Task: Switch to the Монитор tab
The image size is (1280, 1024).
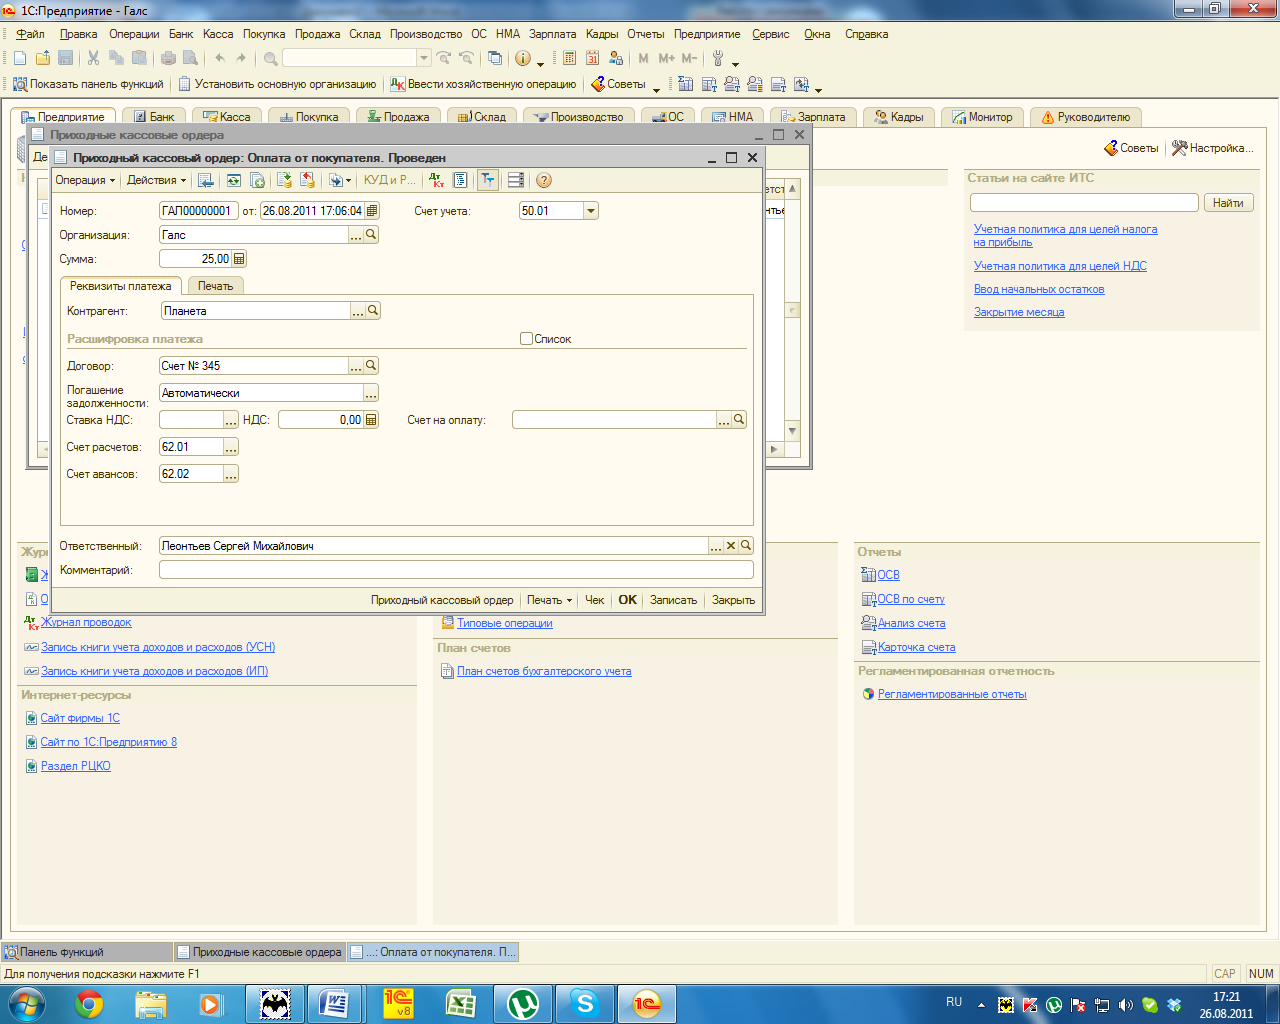Action: [x=982, y=117]
